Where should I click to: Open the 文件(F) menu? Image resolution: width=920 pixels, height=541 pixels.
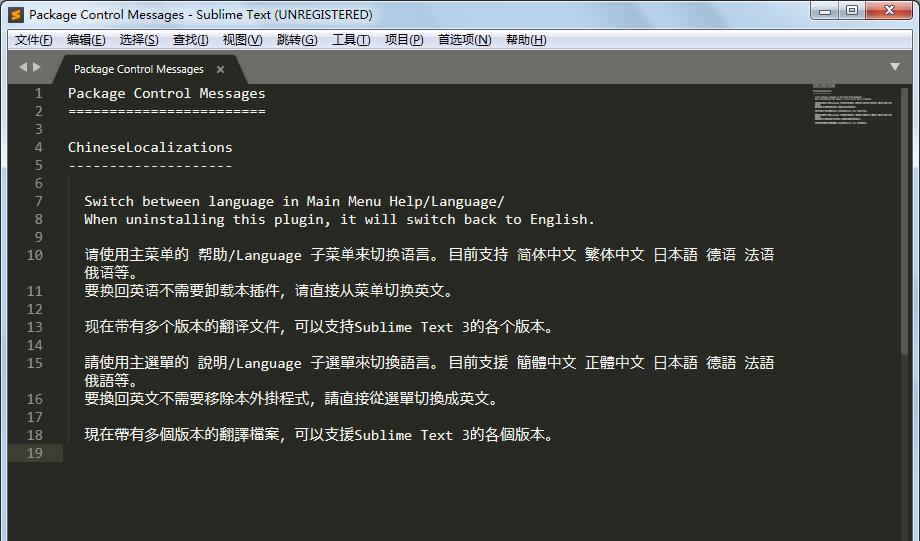tap(33, 40)
